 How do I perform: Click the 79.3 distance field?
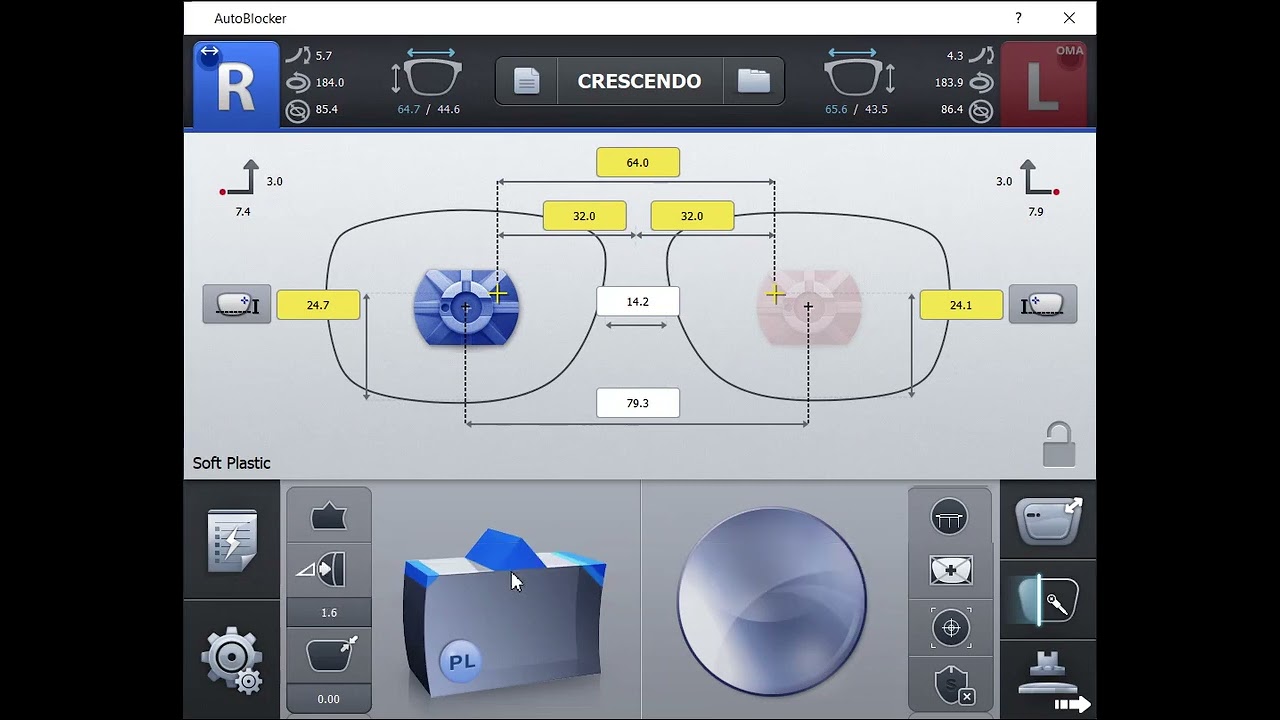(x=638, y=403)
